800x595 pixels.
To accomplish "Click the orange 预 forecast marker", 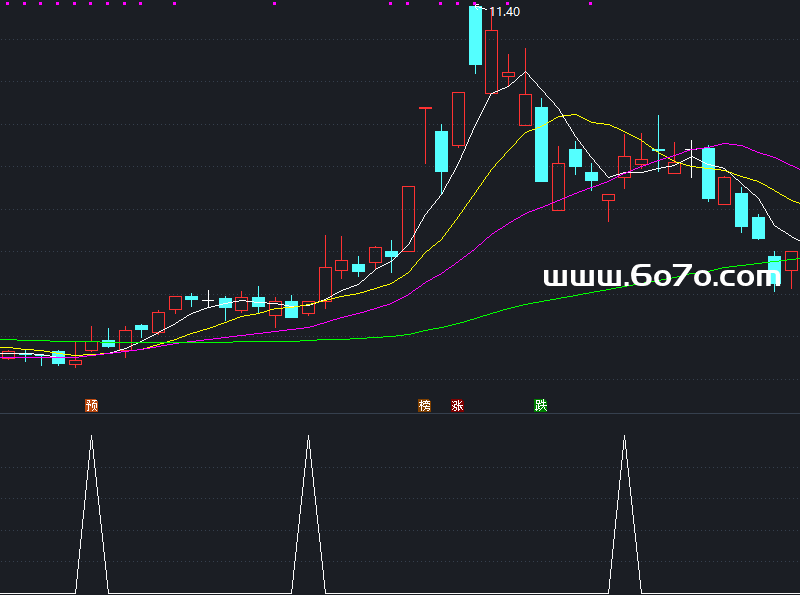I will pyautogui.click(x=92, y=405).
